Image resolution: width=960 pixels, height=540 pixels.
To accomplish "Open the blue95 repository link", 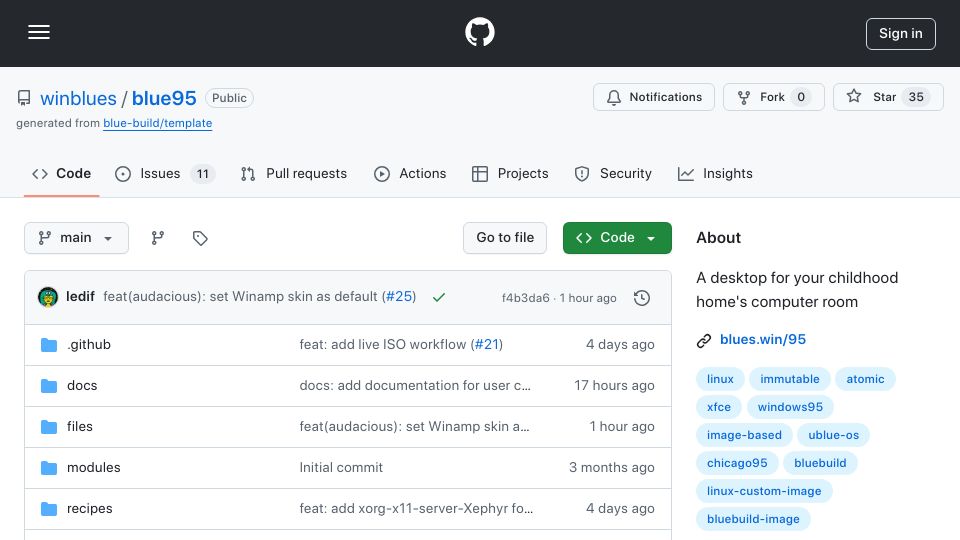I will click(x=164, y=98).
